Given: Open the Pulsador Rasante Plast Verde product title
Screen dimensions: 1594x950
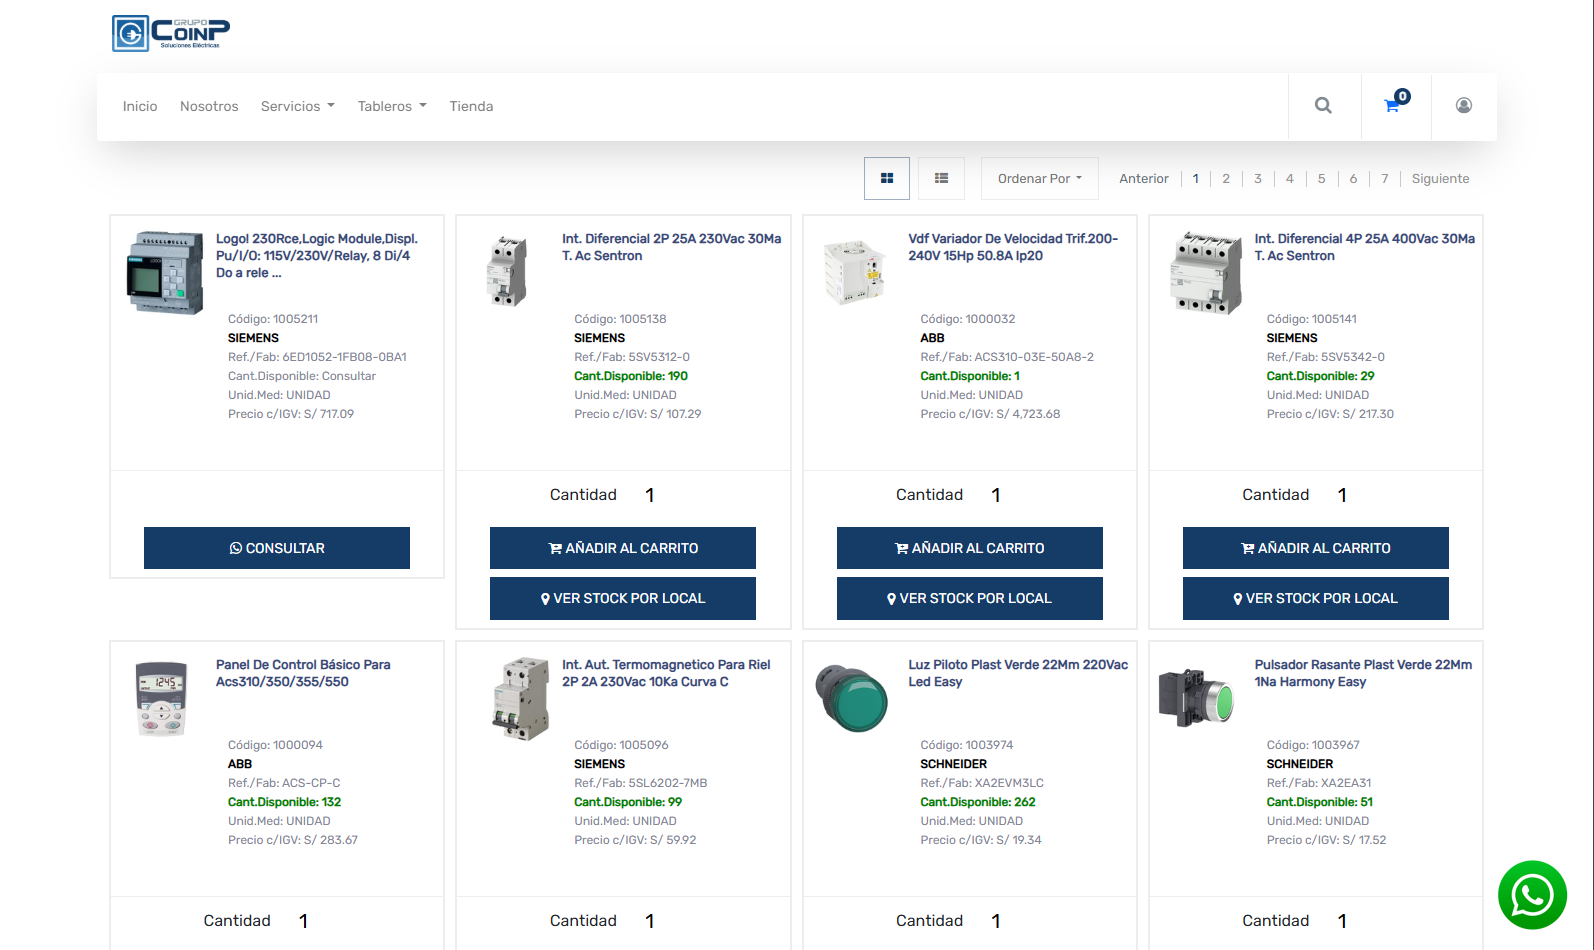Looking at the screenshot, I should pyautogui.click(x=1362, y=673).
